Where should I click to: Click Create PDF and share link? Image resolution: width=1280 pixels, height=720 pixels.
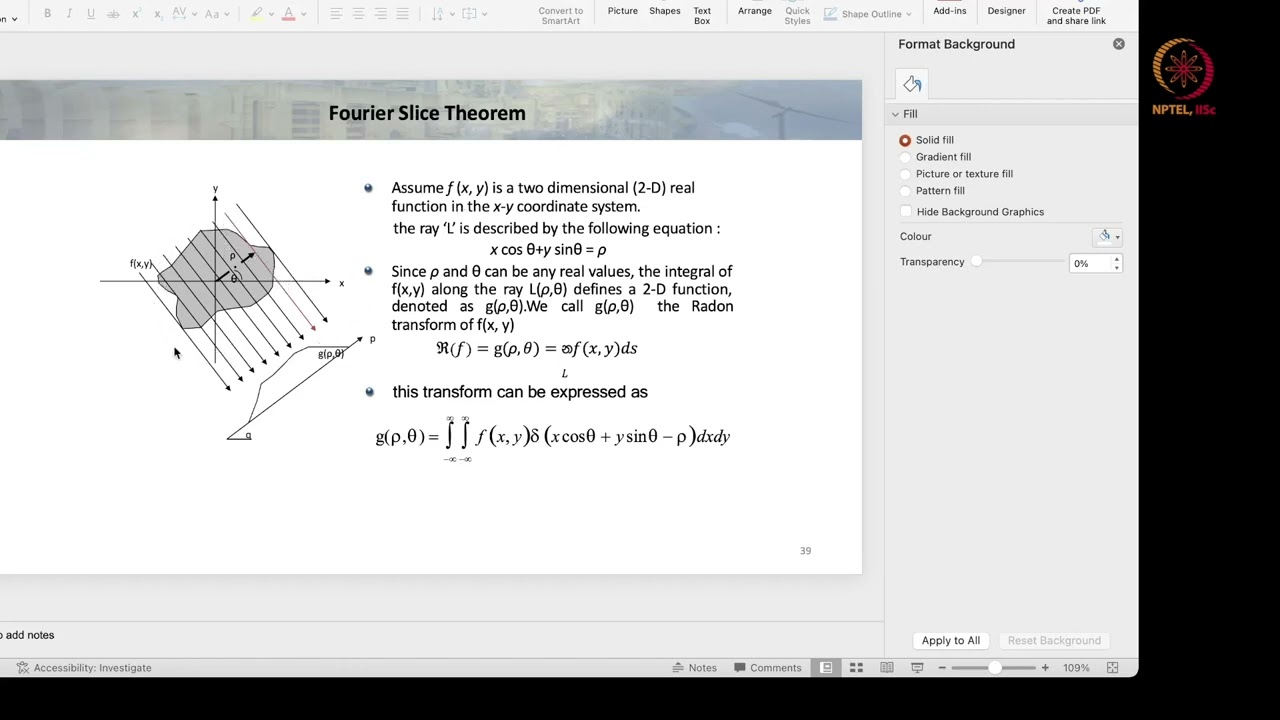pos(1076,16)
